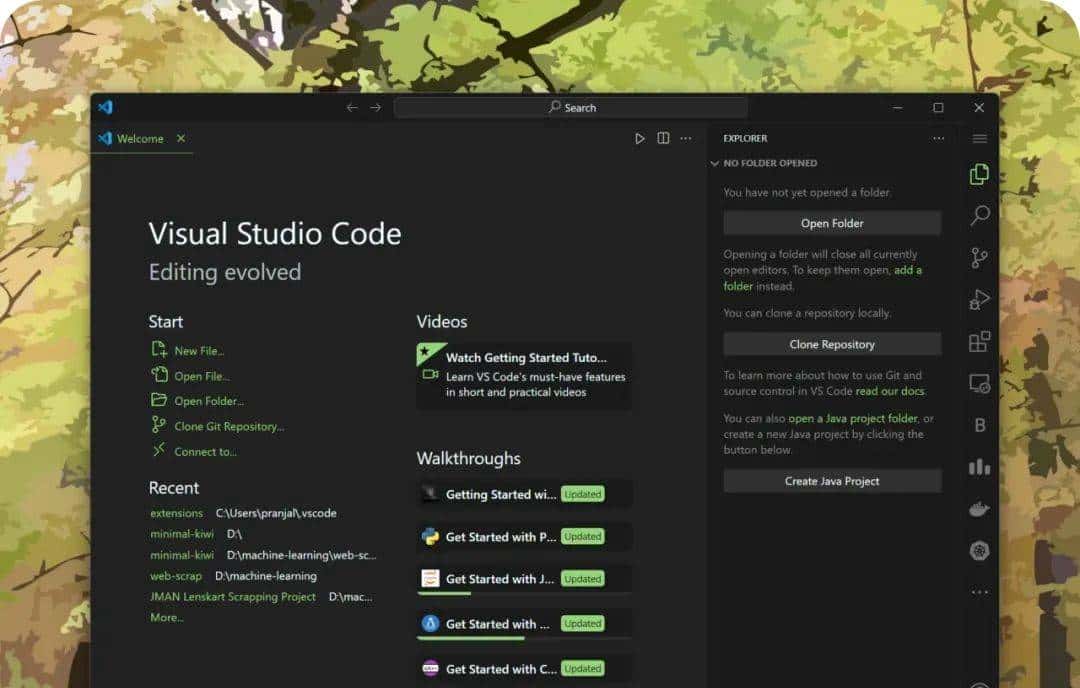1080x688 pixels.
Task: Click the Create Java Project button
Action: 832,480
